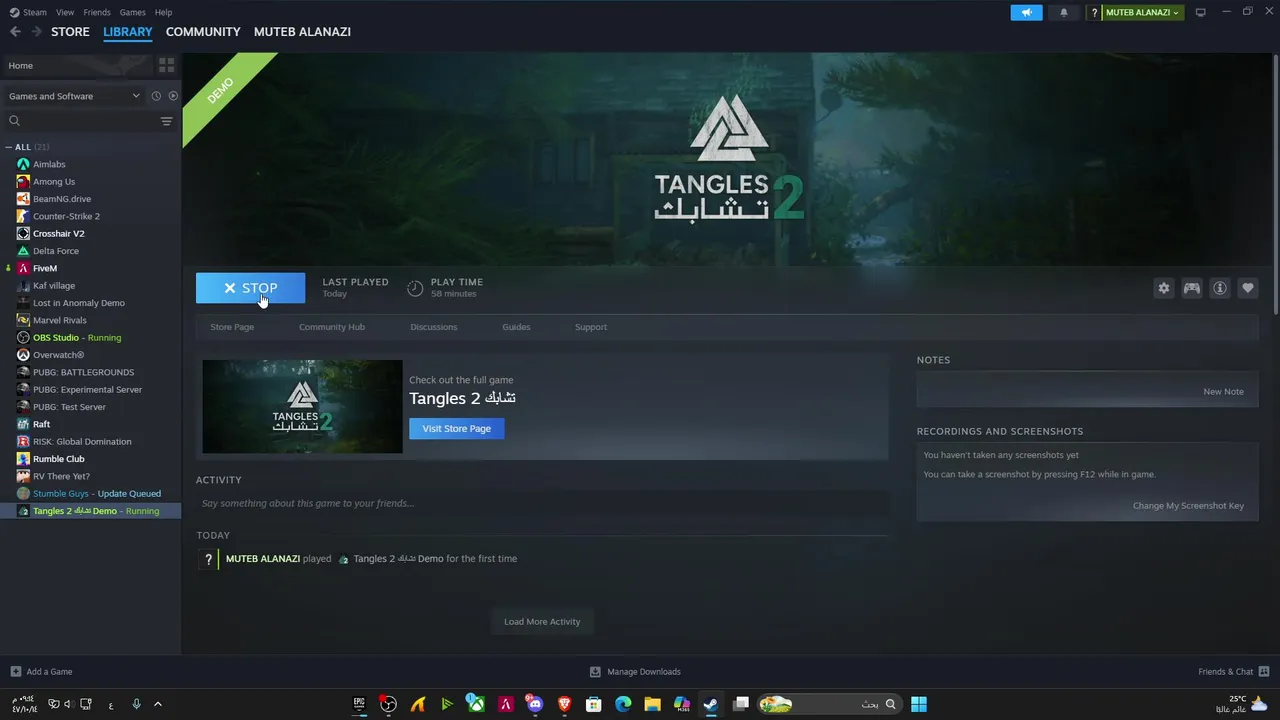Open the Support link

pos(591,327)
